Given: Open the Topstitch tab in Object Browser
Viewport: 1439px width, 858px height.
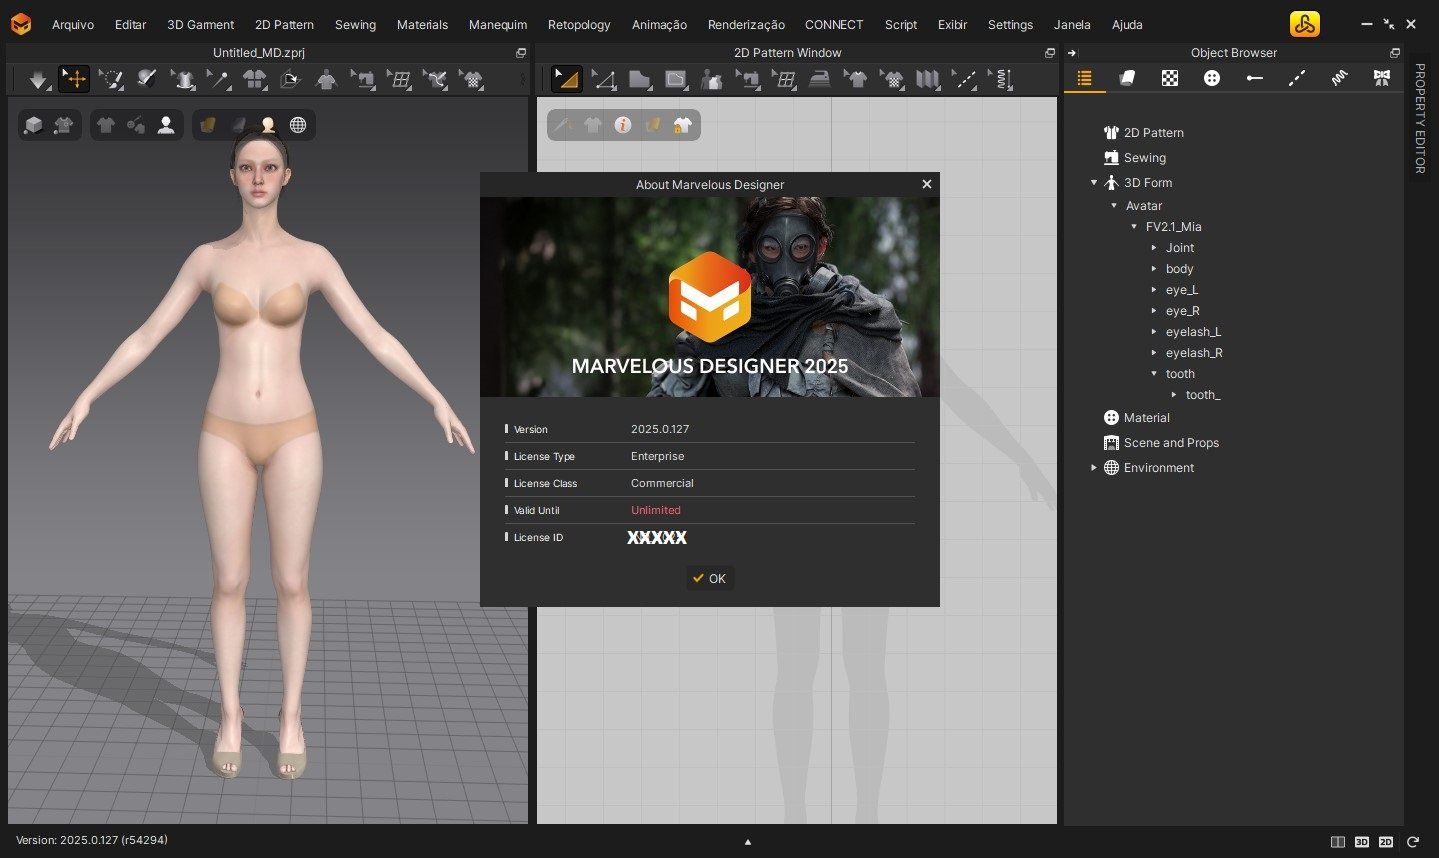Looking at the screenshot, I should coord(1297,78).
